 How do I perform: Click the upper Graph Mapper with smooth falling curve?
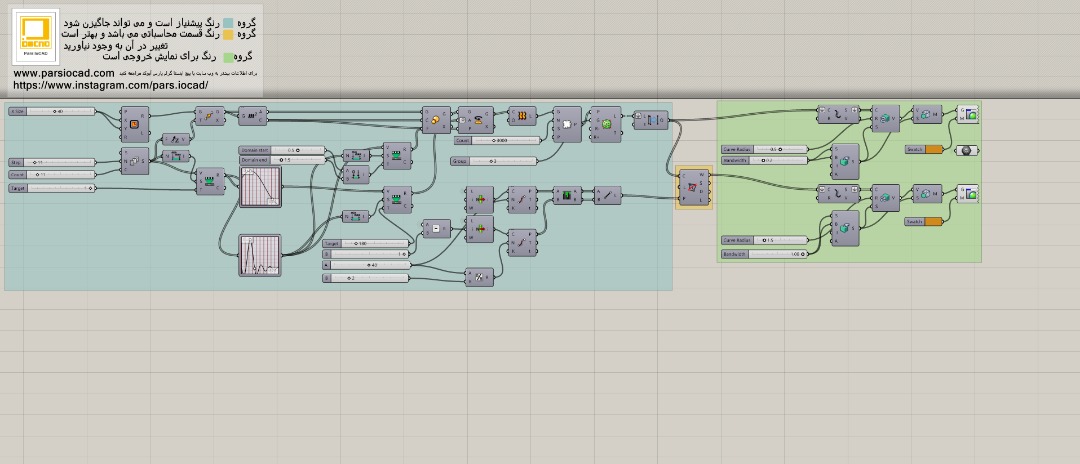(260, 187)
